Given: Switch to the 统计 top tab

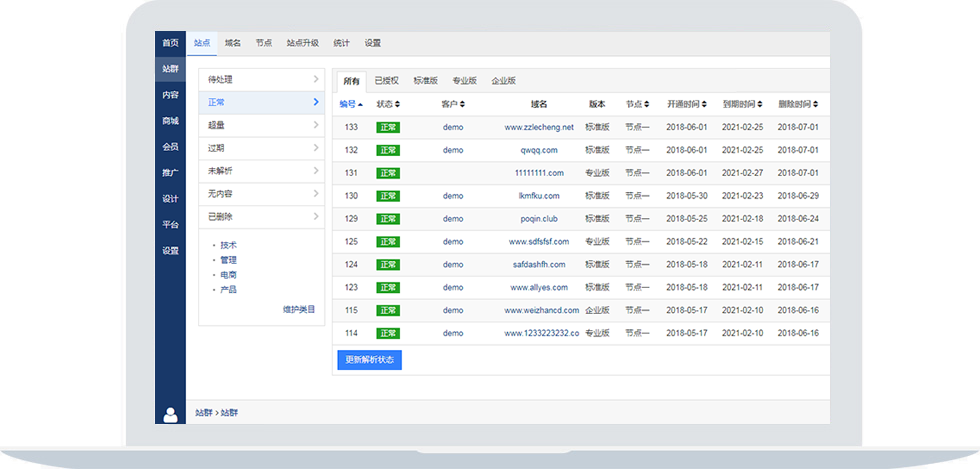Looking at the screenshot, I should [x=341, y=43].
